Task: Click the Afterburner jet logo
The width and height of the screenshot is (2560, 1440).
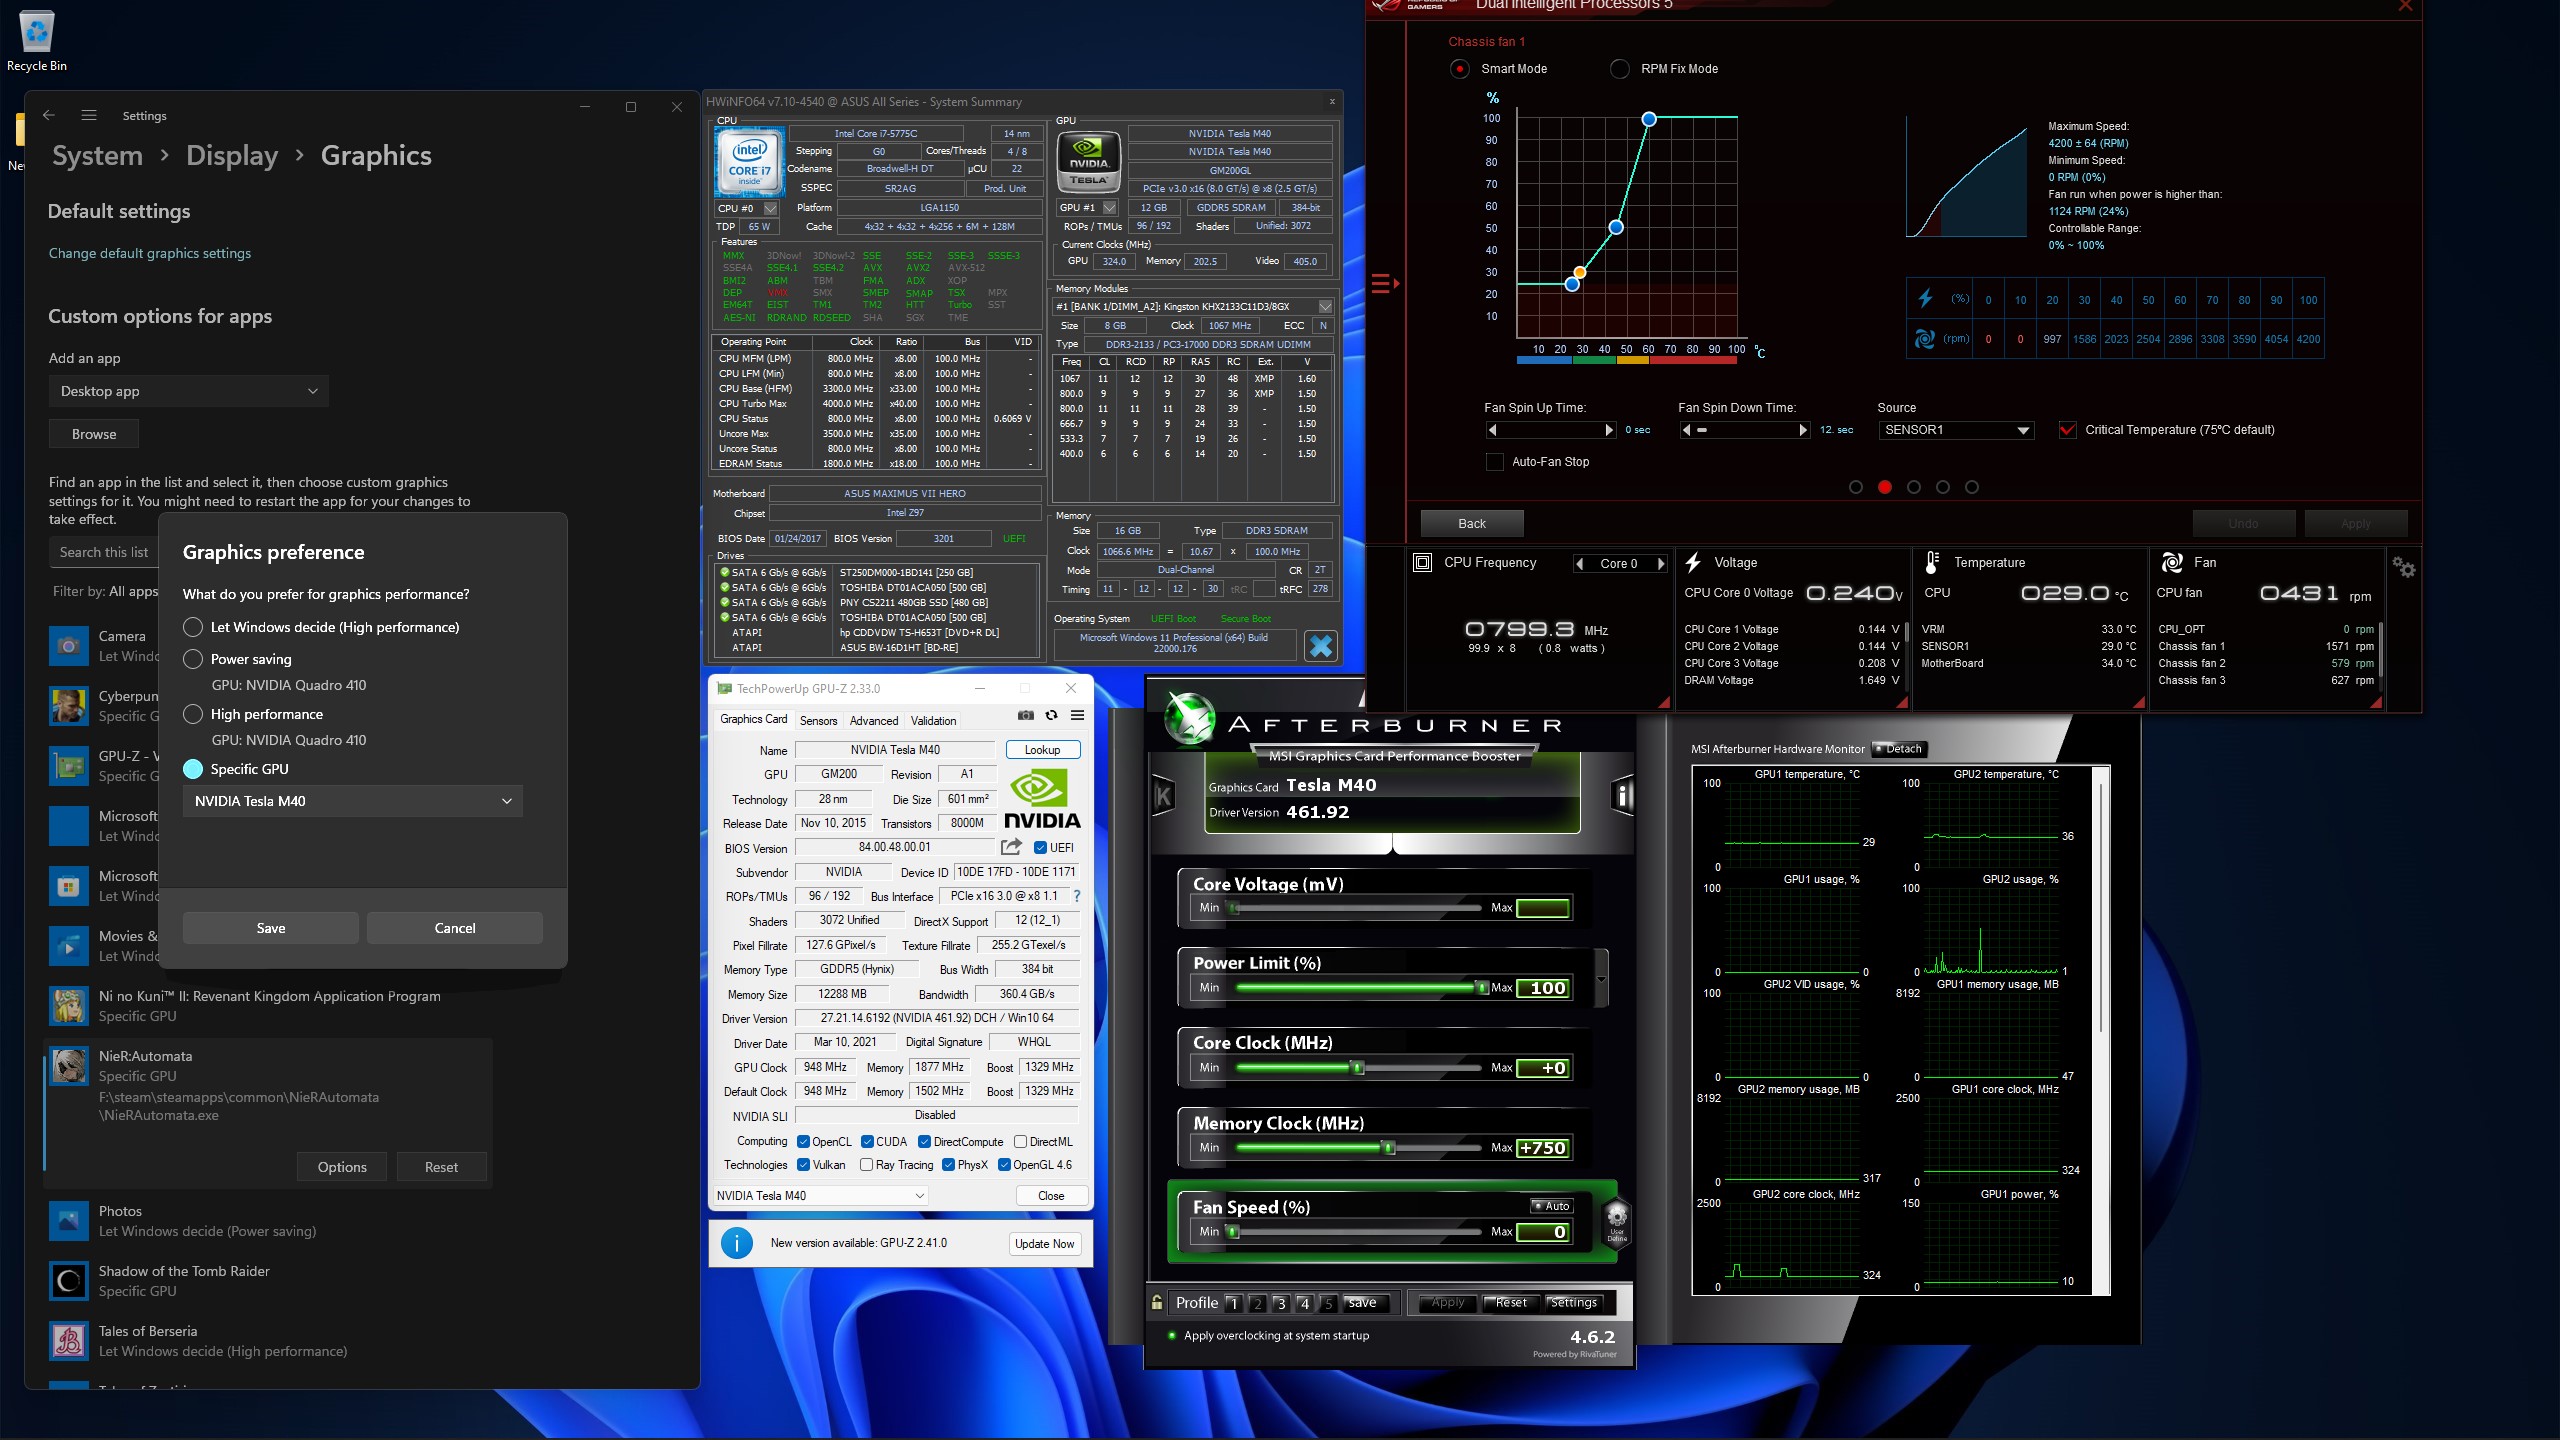Action: 1189,720
